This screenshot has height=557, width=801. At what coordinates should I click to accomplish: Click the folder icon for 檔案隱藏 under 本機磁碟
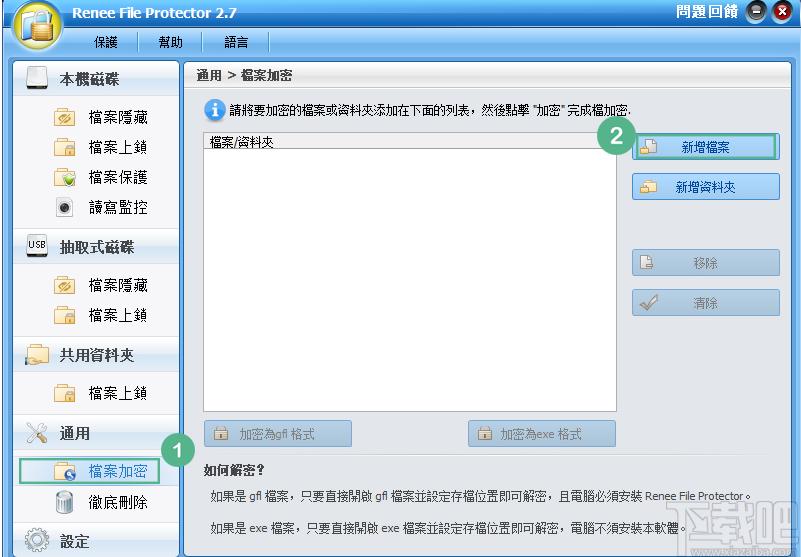tap(65, 118)
